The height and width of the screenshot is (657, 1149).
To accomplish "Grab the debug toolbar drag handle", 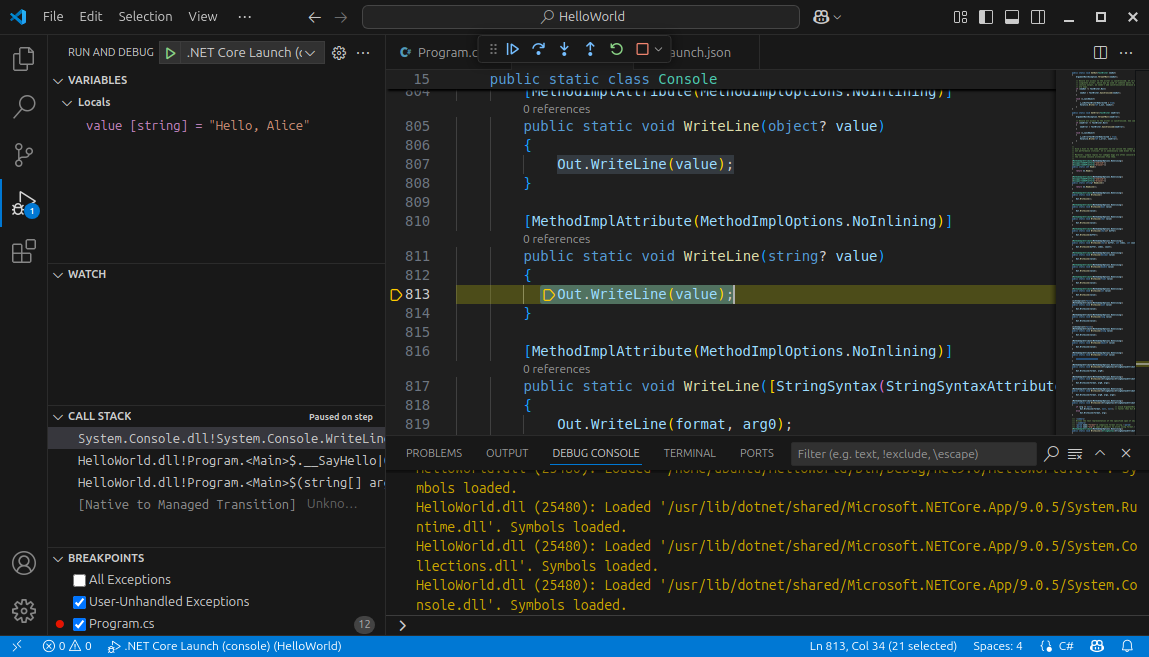I will click(x=492, y=49).
